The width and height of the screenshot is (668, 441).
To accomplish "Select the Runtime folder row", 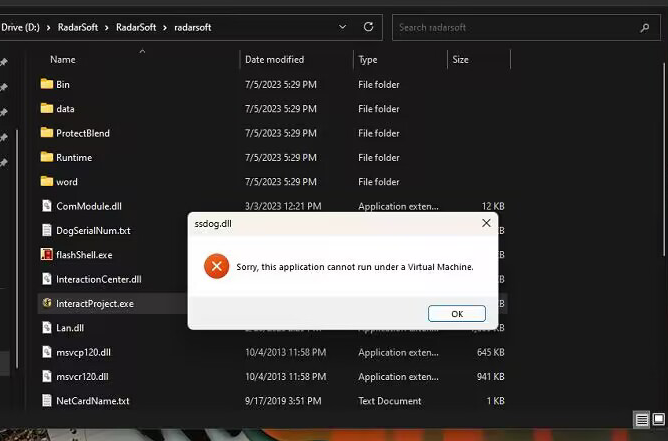I will 74,157.
